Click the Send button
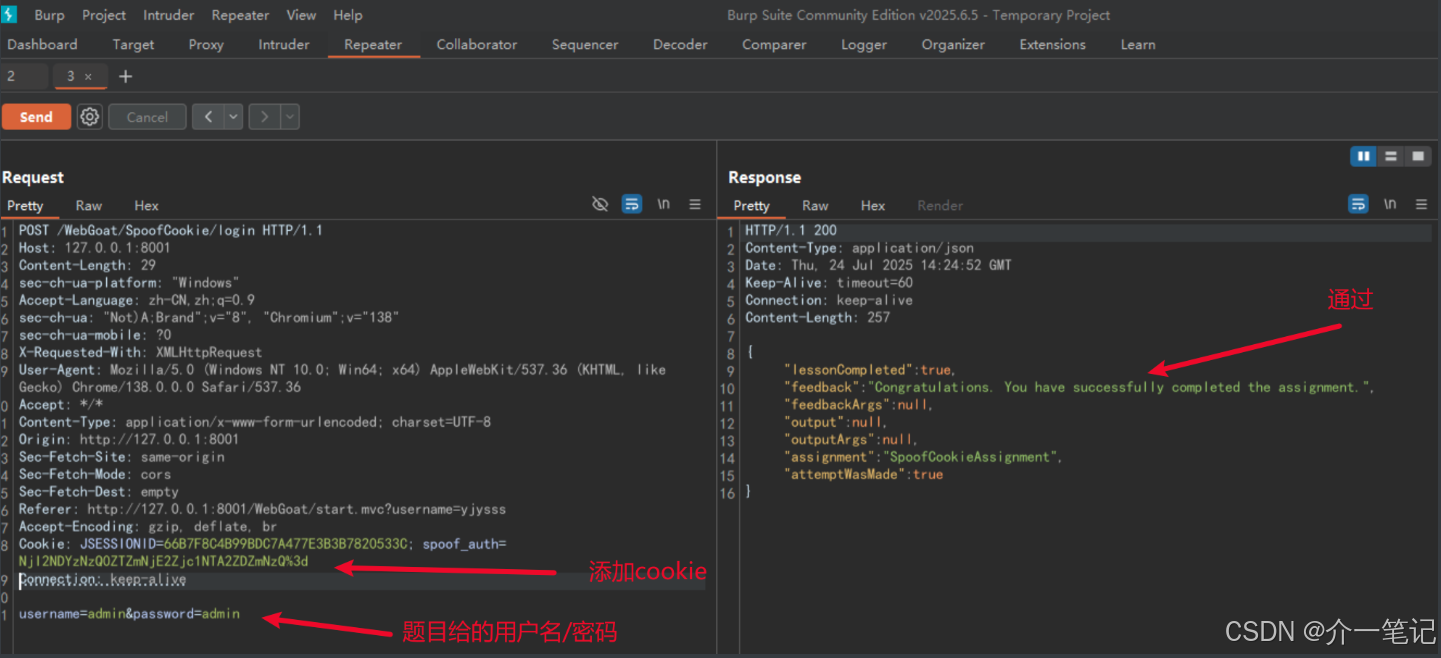Viewport: 1441px width, 658px height. 36,117
